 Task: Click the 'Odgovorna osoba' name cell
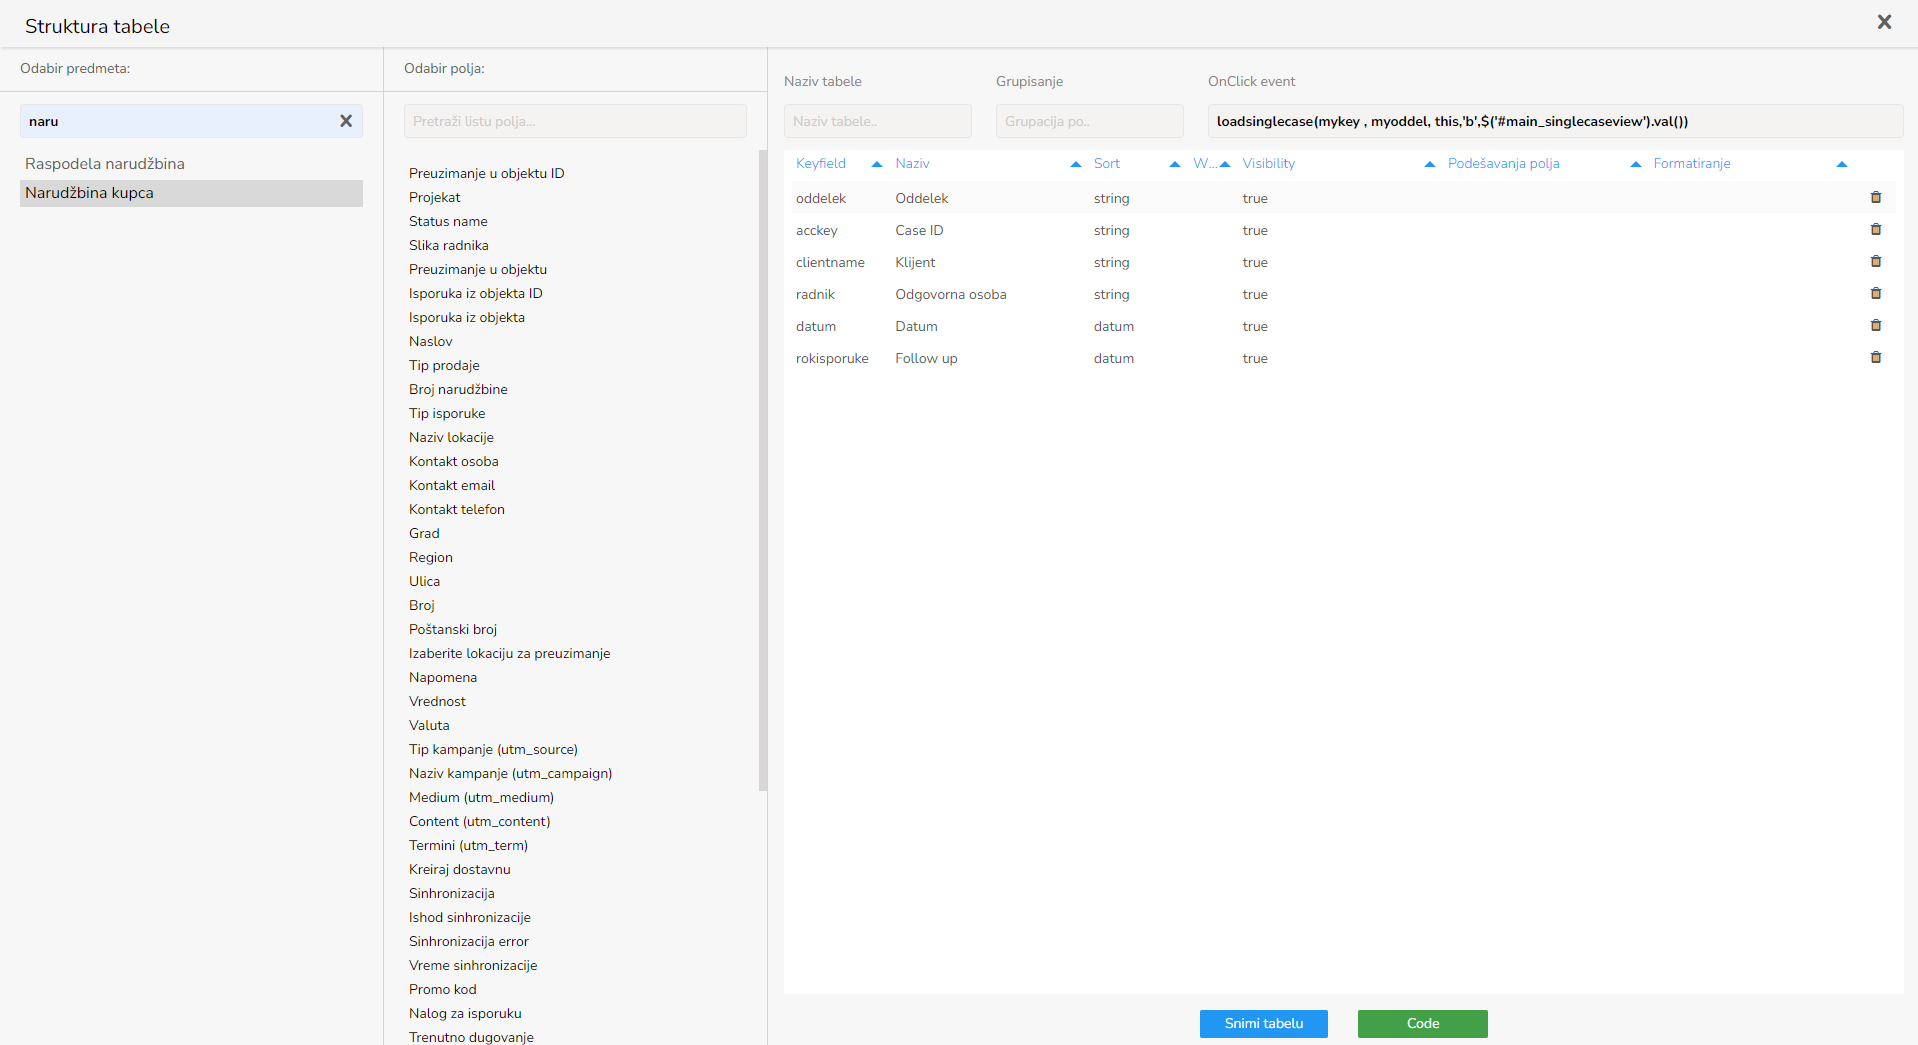point(951,295)
